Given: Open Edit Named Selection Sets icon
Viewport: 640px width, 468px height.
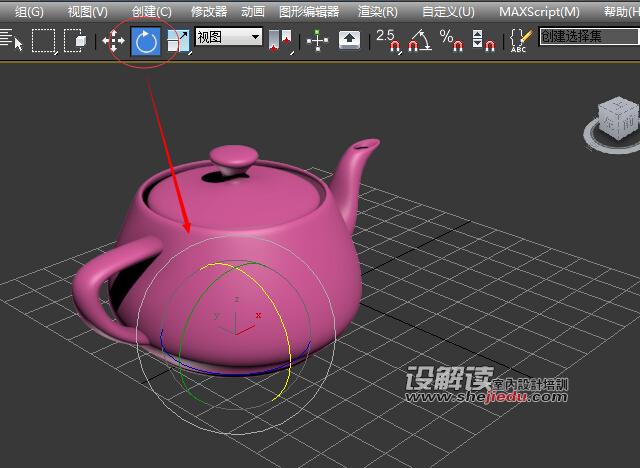Looking at the screenshot, I should [x=519, y=41].
